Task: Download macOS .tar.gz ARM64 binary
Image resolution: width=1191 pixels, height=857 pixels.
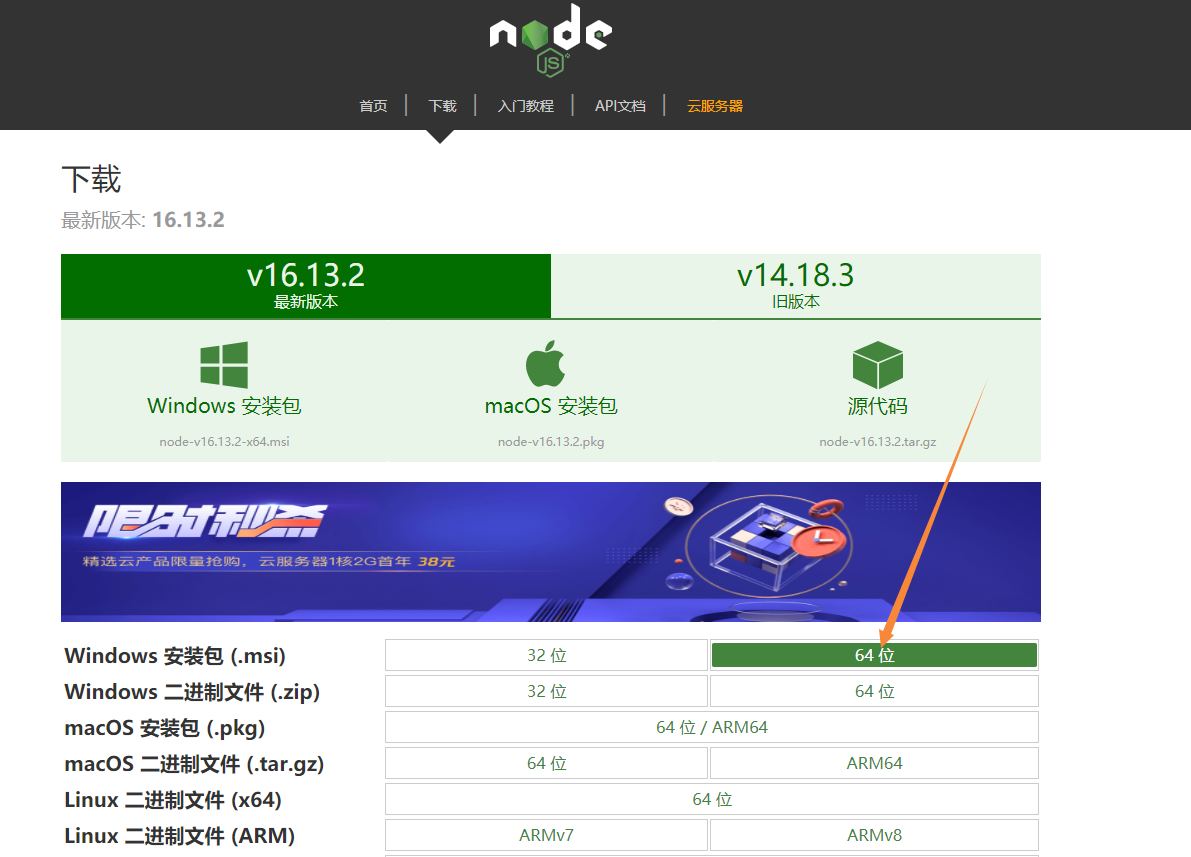Action: (x=874, y=764)
